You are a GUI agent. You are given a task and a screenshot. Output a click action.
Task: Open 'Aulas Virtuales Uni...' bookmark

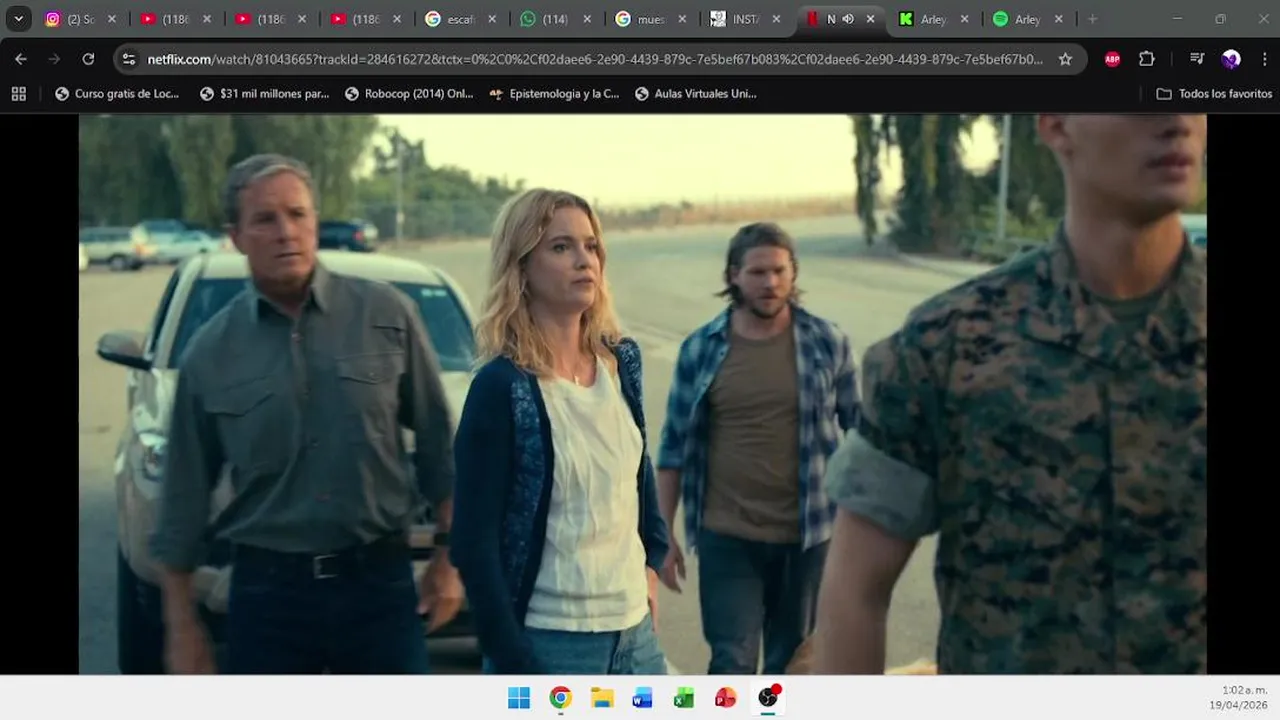pos(695,94)
